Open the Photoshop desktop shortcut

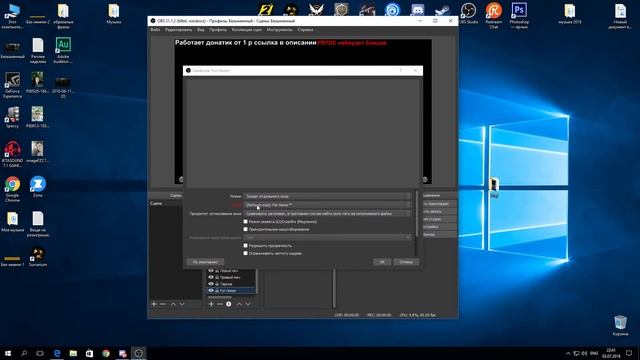click(x=519, y=16)
